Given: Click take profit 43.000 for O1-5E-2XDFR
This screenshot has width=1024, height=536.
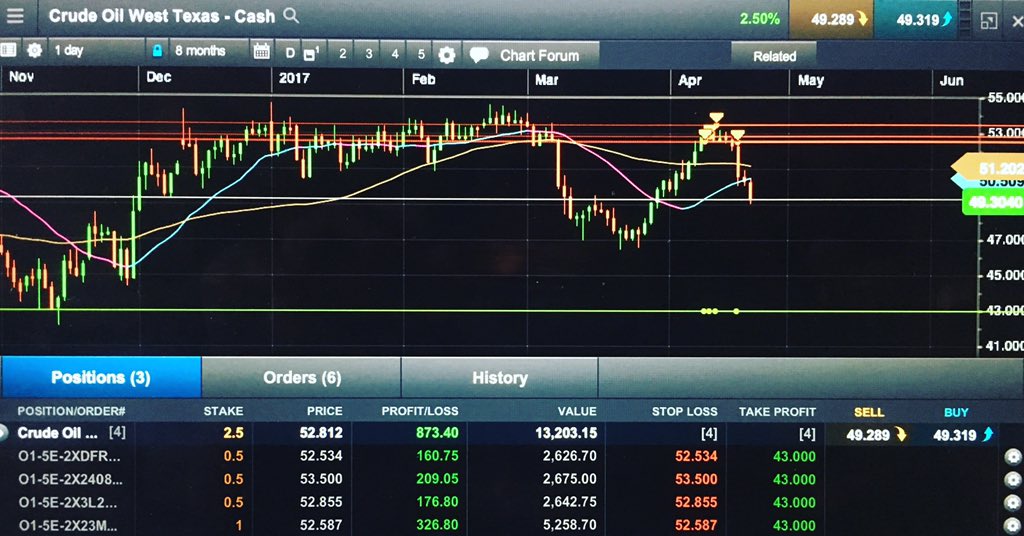Looking at the screenshot, I should pos(794,456).
